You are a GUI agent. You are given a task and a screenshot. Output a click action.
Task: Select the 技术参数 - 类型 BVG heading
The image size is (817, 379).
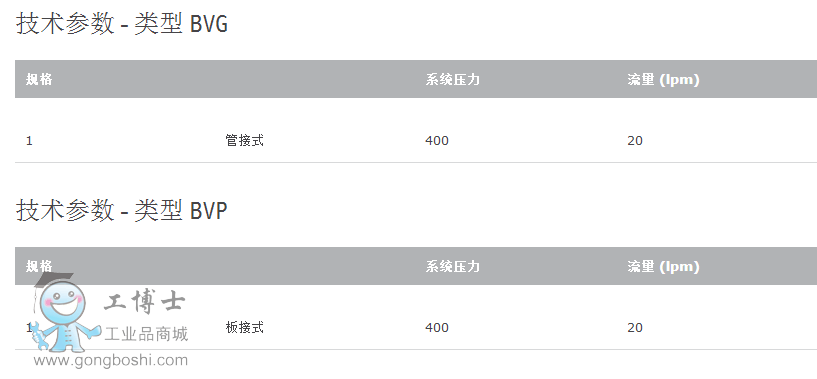coord(122,24)
